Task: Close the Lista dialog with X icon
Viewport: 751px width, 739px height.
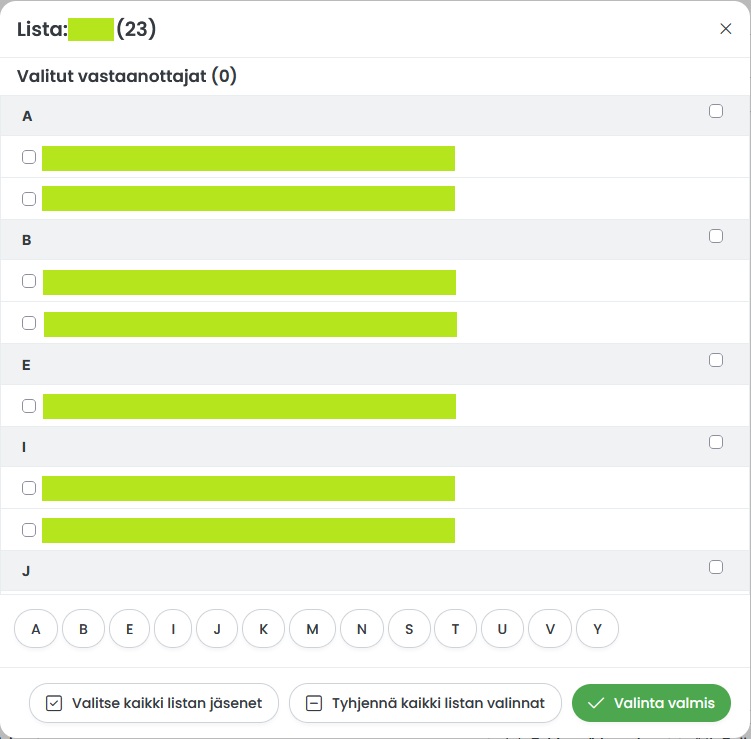Action: 725,29
